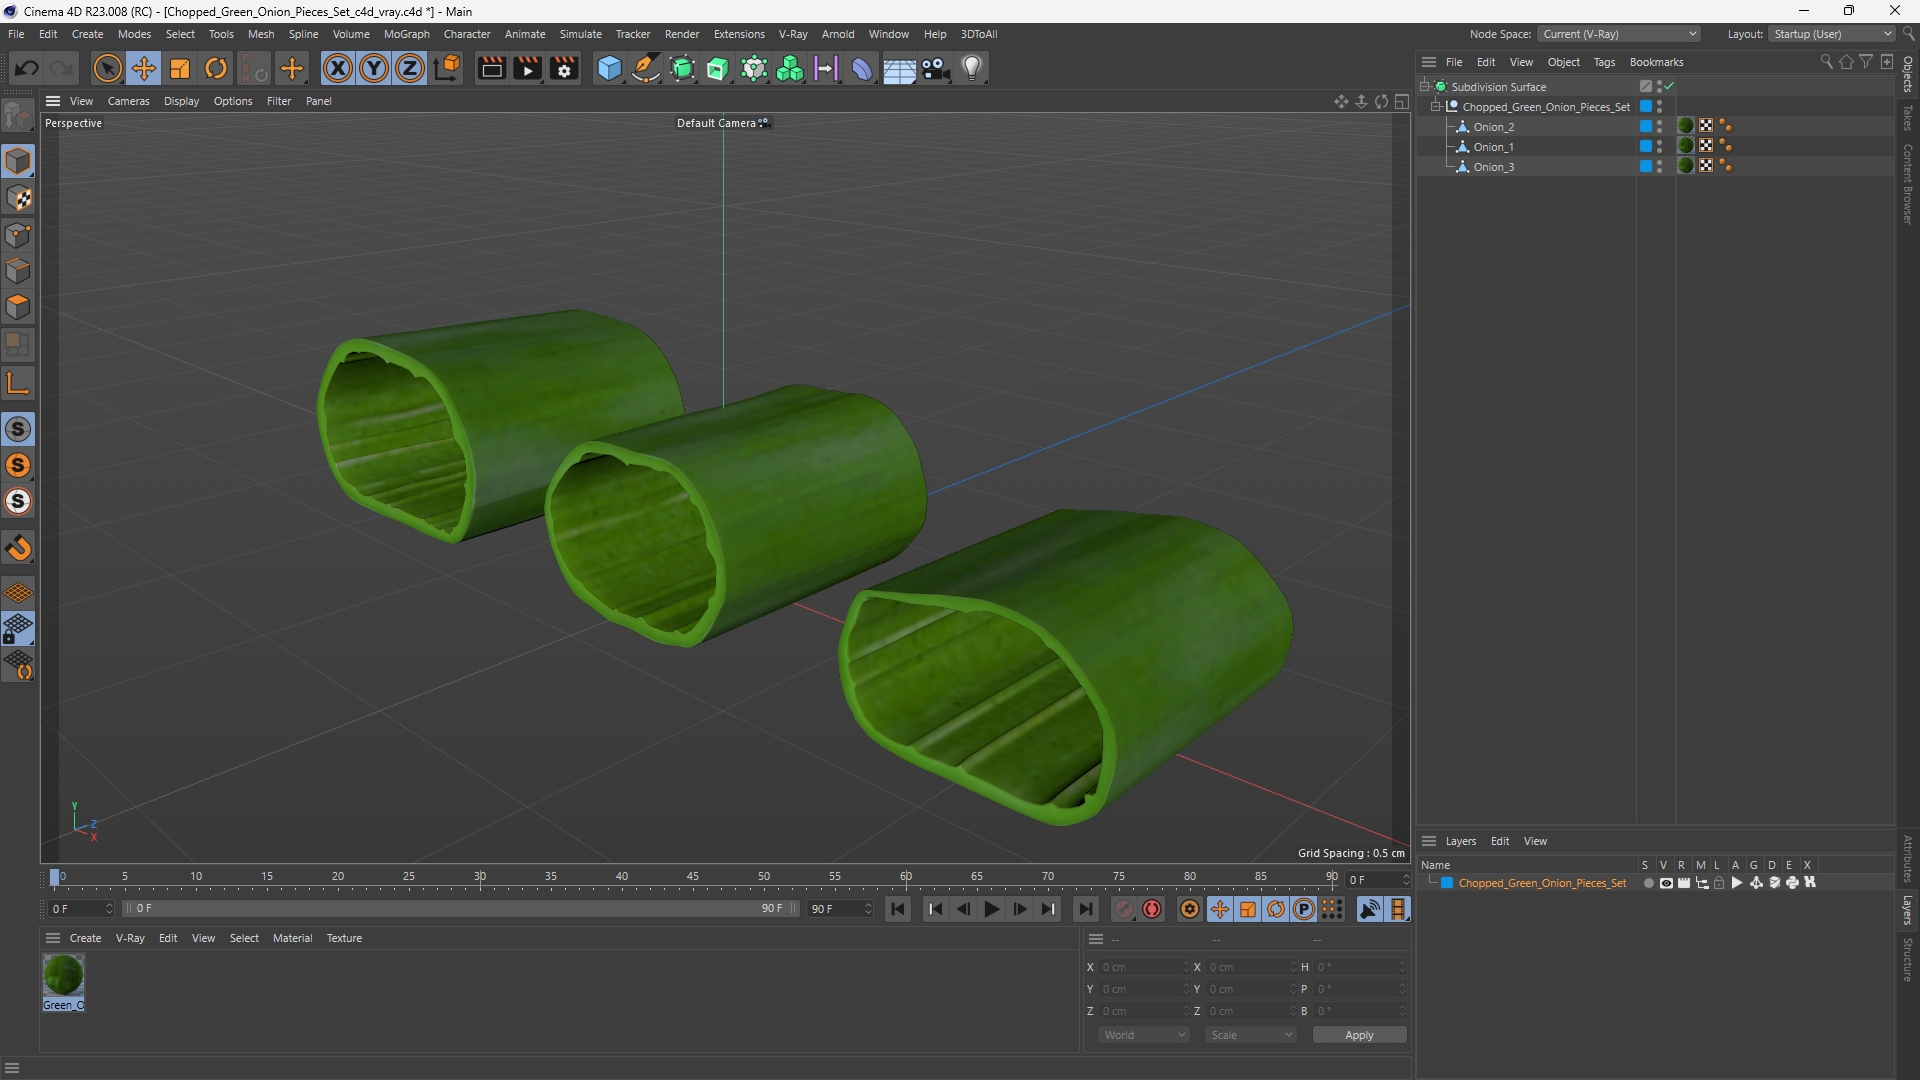Click the Apply button

[1359, 1035]
